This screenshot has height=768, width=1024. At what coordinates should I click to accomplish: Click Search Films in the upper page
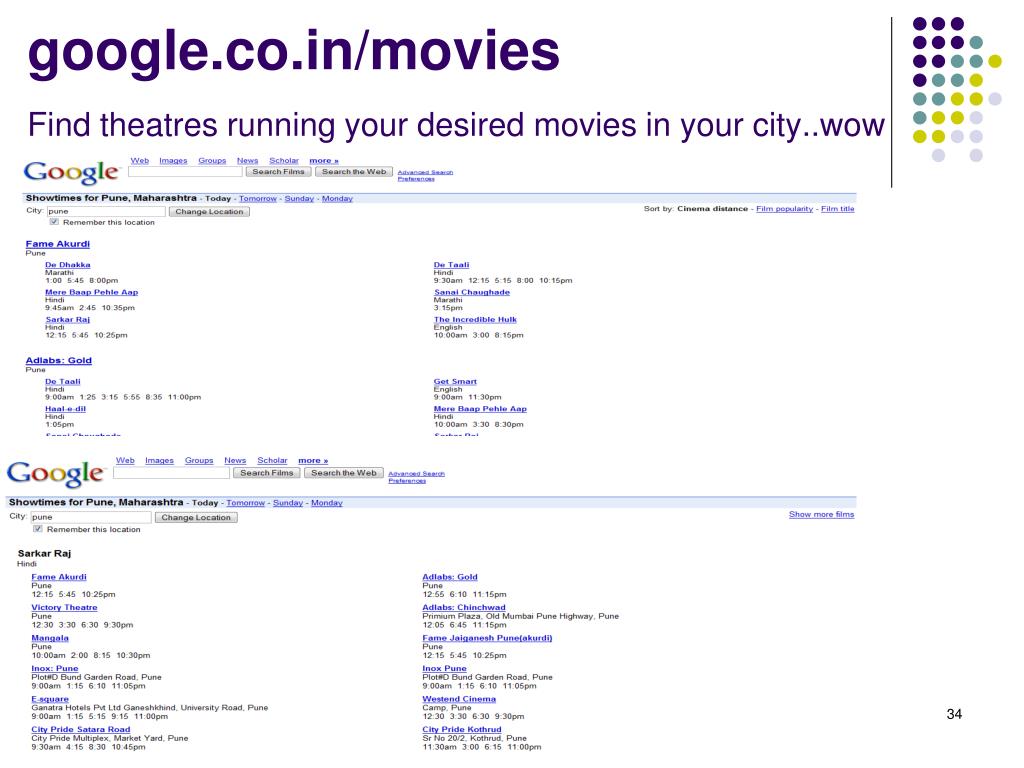click(x=279, y=172)
